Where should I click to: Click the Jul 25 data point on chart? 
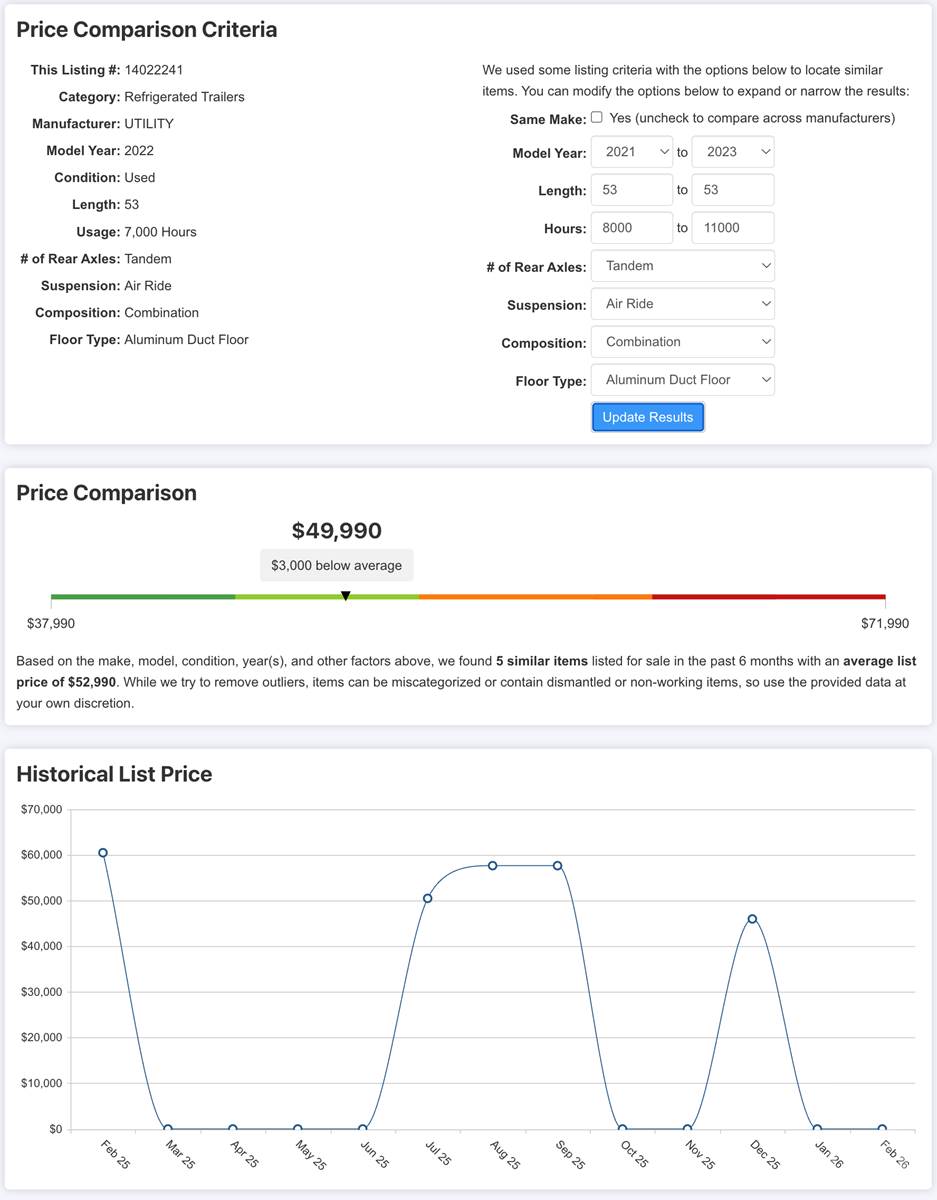coord(428,898)
